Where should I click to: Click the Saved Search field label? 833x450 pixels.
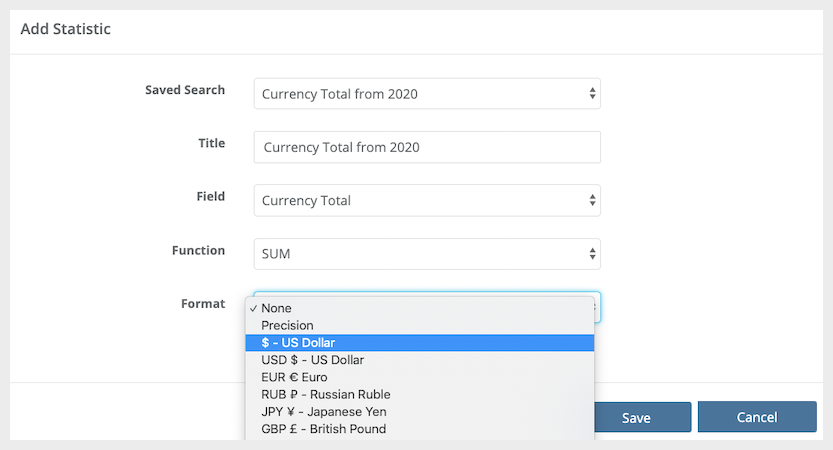pyautogui.click(x=185, y=90)
